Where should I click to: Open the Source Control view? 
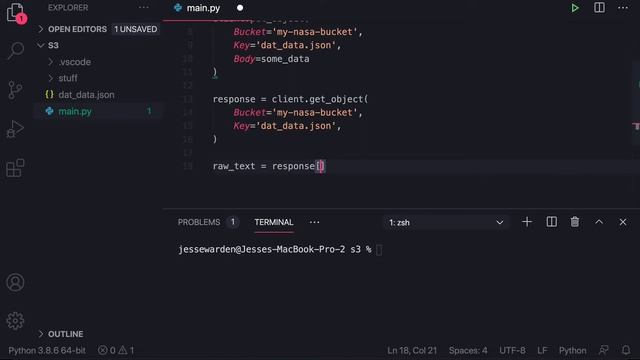[15, 90]
